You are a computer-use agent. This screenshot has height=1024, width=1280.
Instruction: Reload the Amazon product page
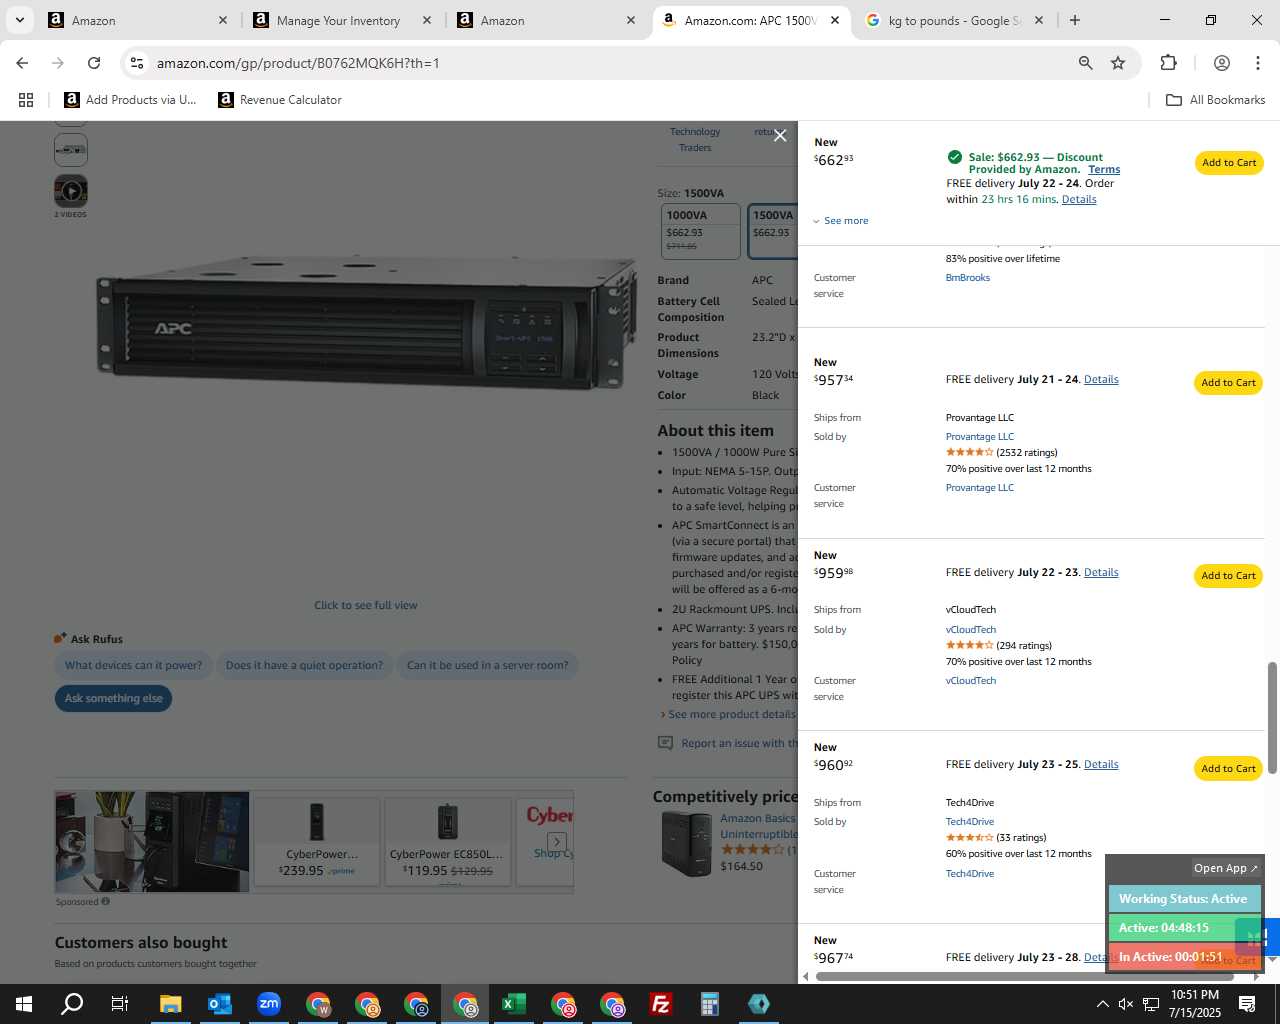[94, 63]
